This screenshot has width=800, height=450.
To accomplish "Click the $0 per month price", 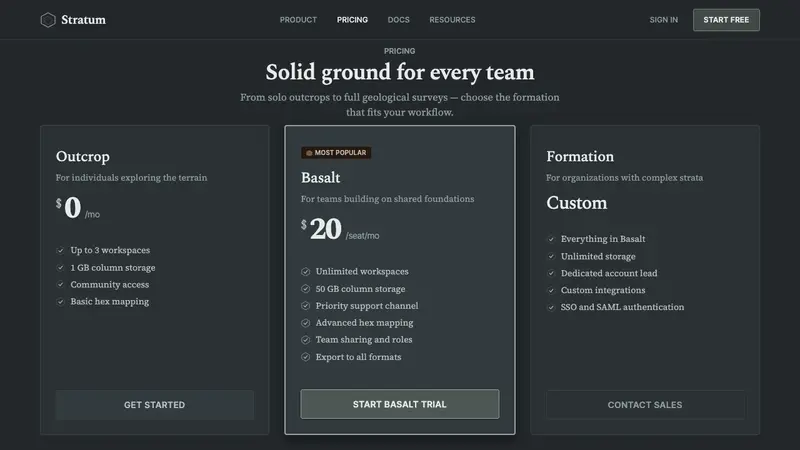I will 78,208.
